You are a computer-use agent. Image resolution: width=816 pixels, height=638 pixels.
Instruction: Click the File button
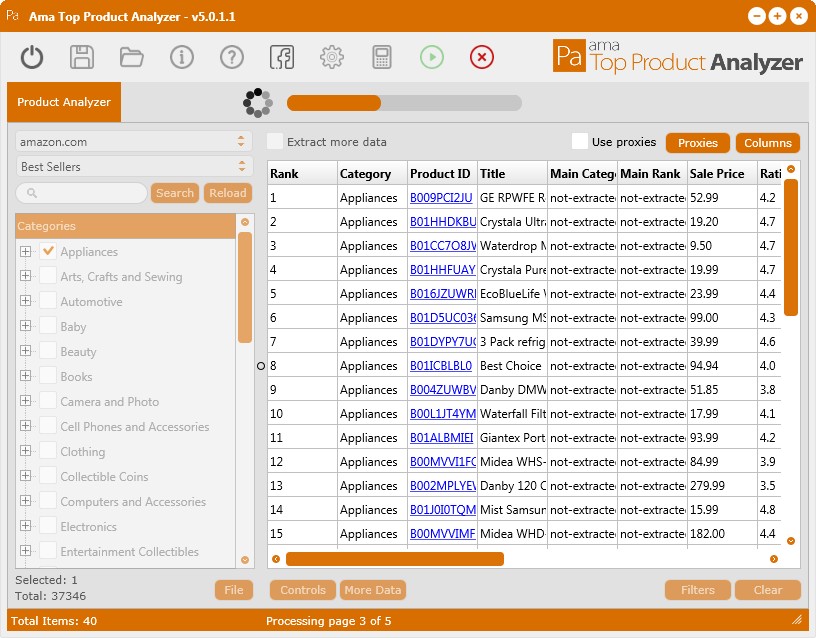tap(234, 590)
